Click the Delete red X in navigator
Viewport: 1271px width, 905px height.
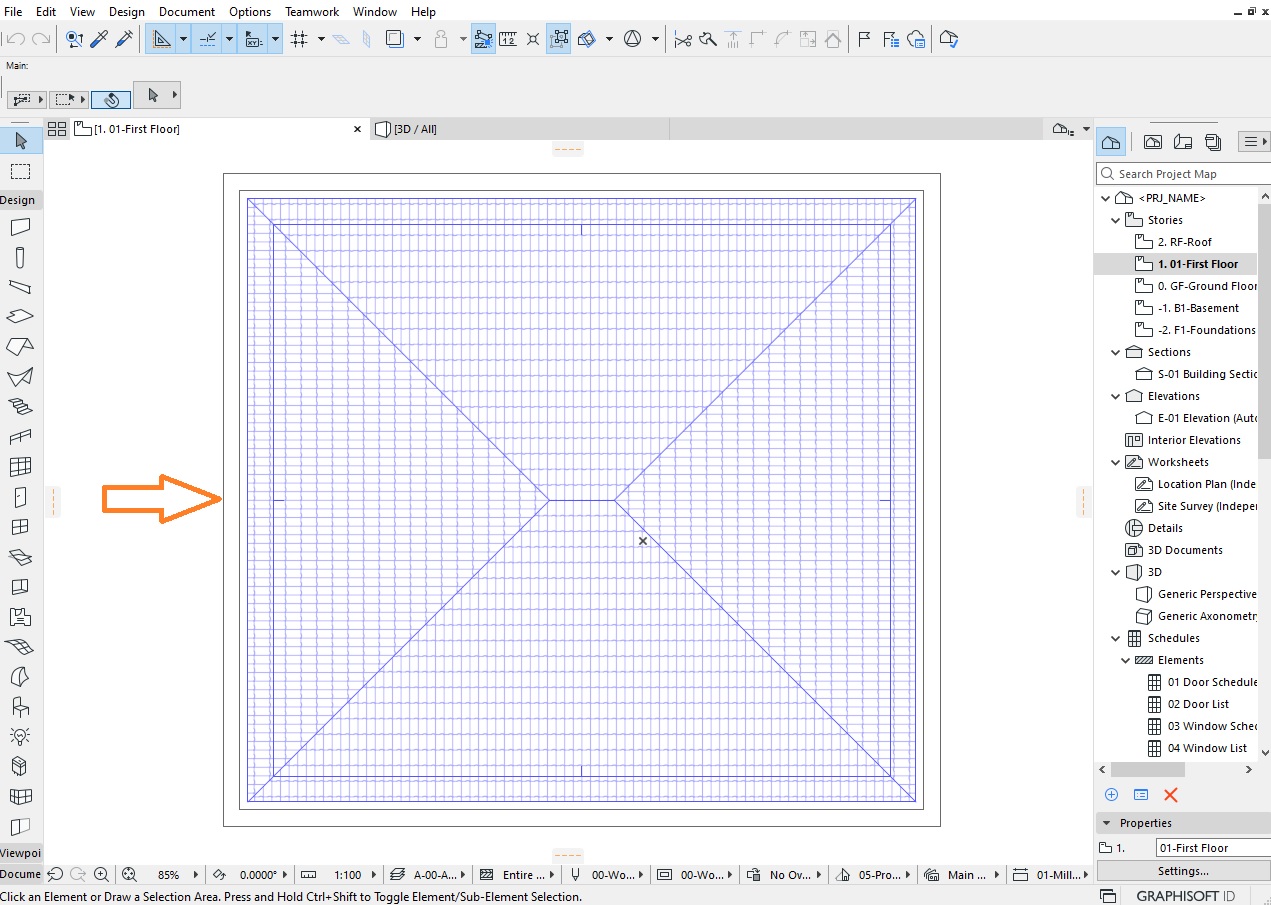[x=1171, y=795]
